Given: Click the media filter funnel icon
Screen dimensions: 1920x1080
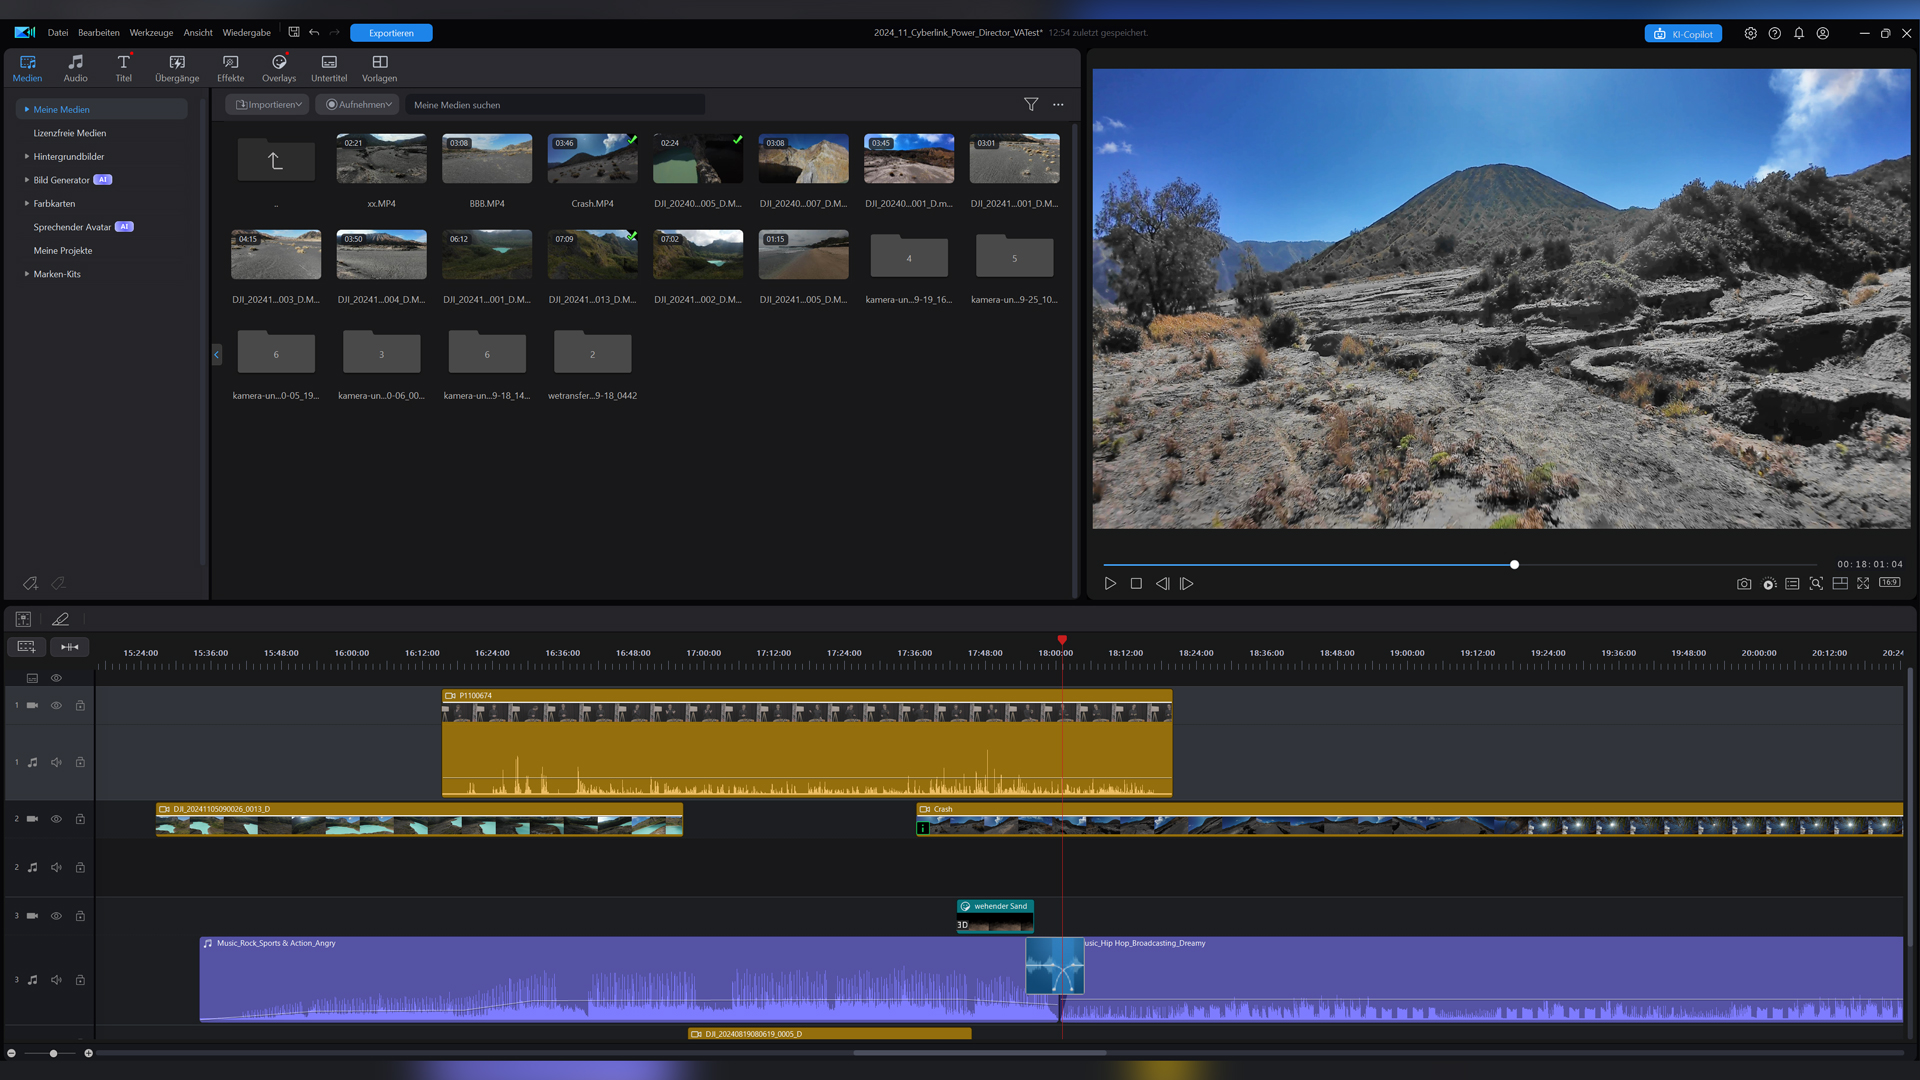Looking at the screenshot, I should [1031, 104].
